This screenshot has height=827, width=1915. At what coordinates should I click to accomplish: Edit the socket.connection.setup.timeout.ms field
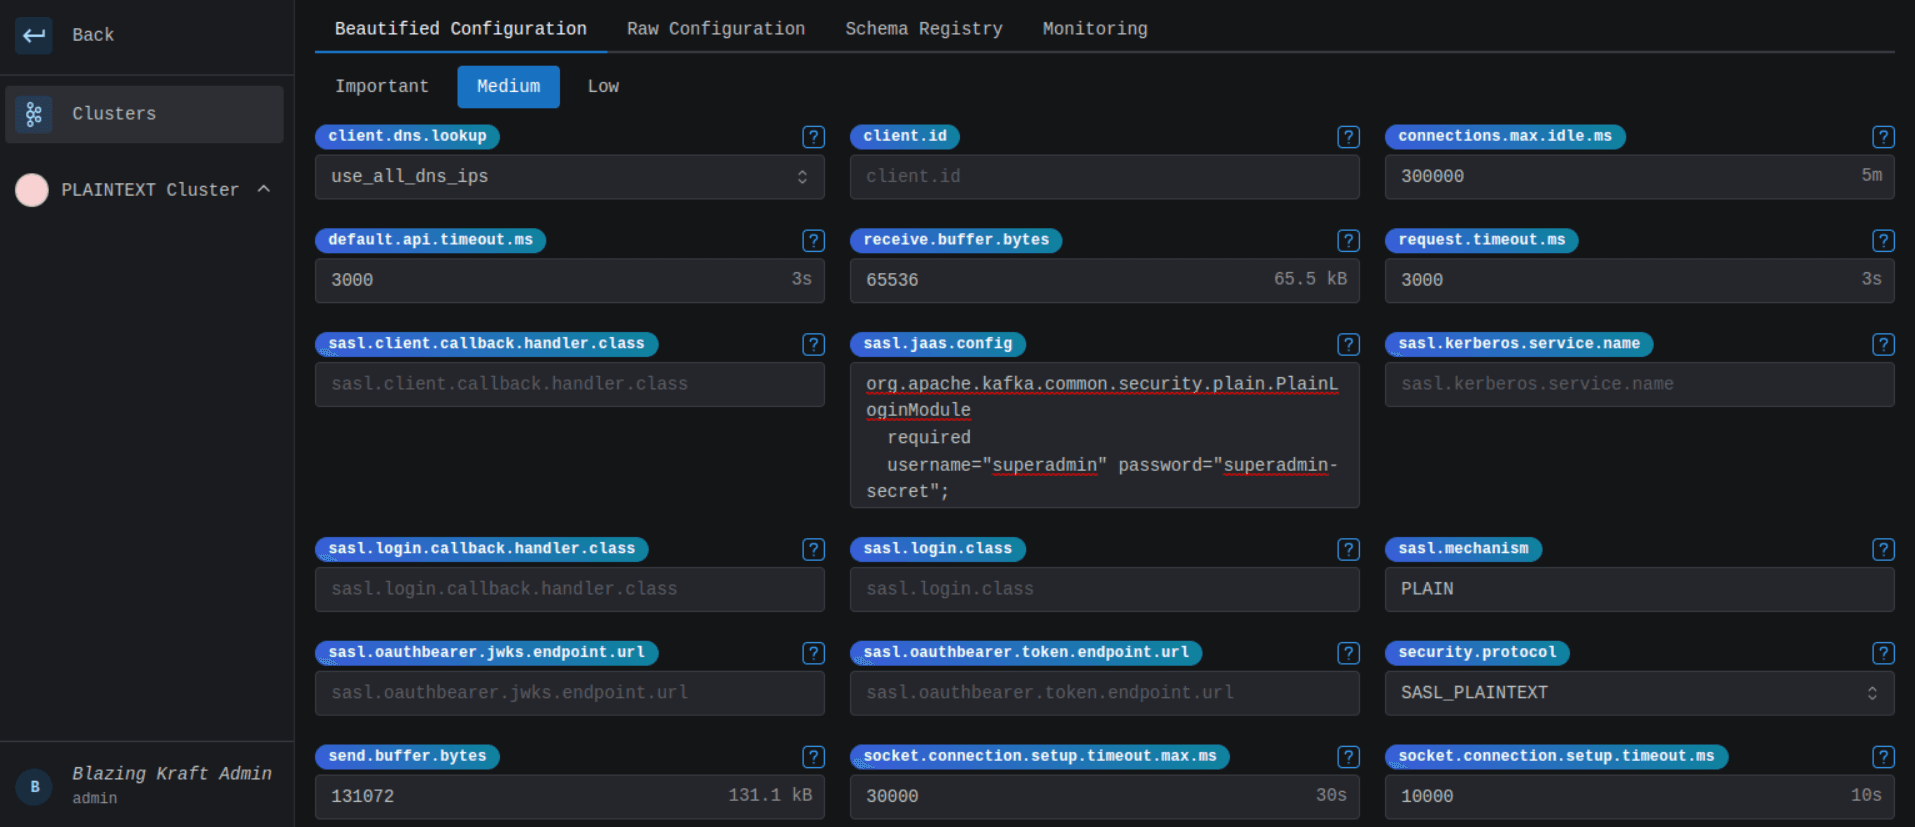(x=1640, y=797)
